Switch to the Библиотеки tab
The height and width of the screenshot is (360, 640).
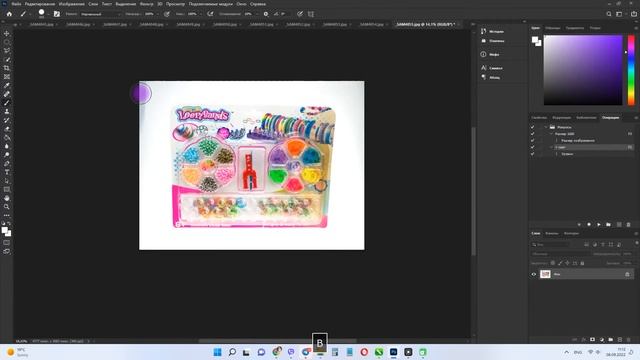pos(586,118)
